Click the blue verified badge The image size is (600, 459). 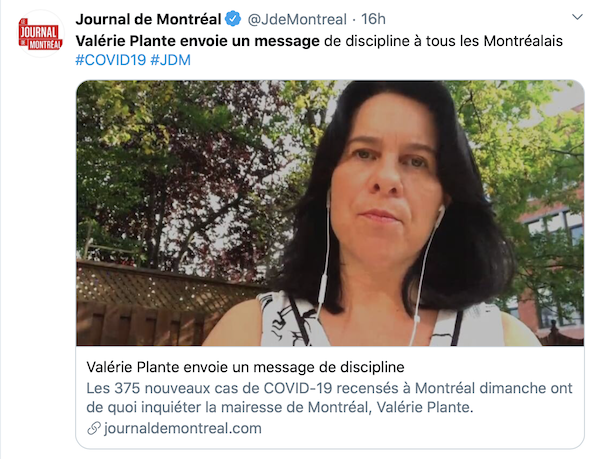pyautogui.click(x=233, y=19)
